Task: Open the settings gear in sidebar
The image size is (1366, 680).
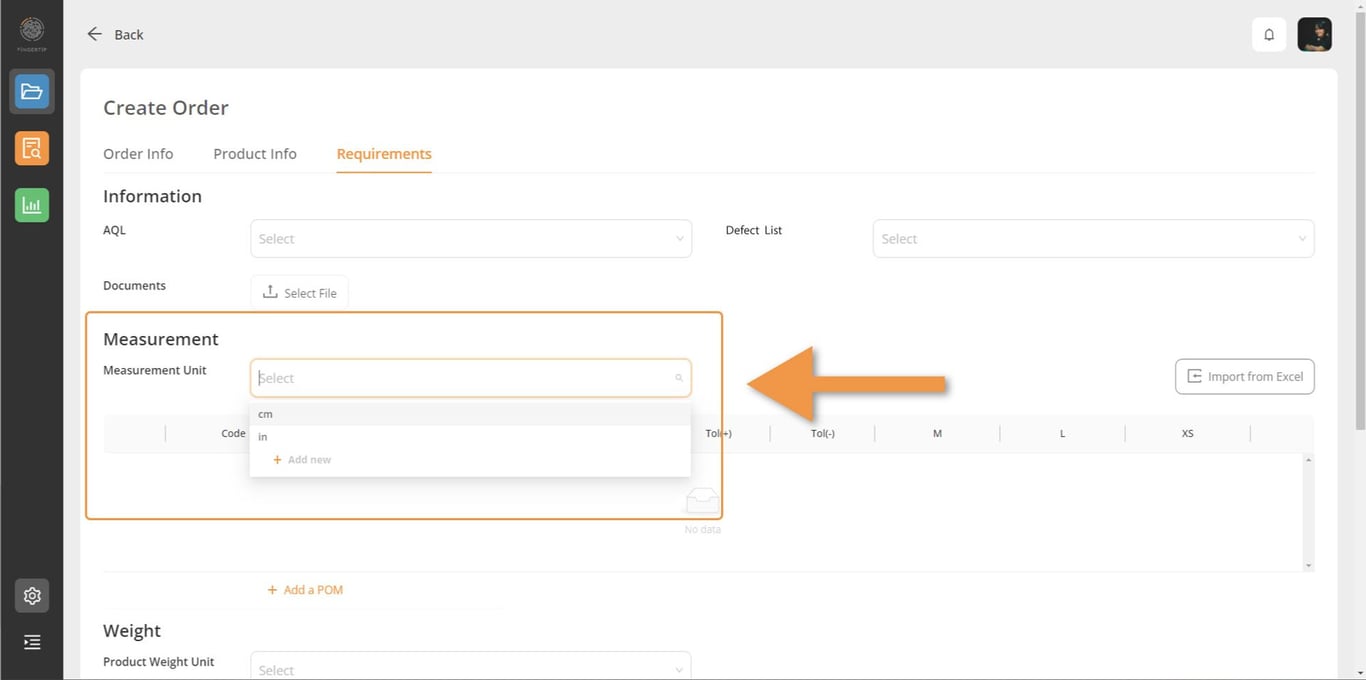Action: click(x=32, y=596)
